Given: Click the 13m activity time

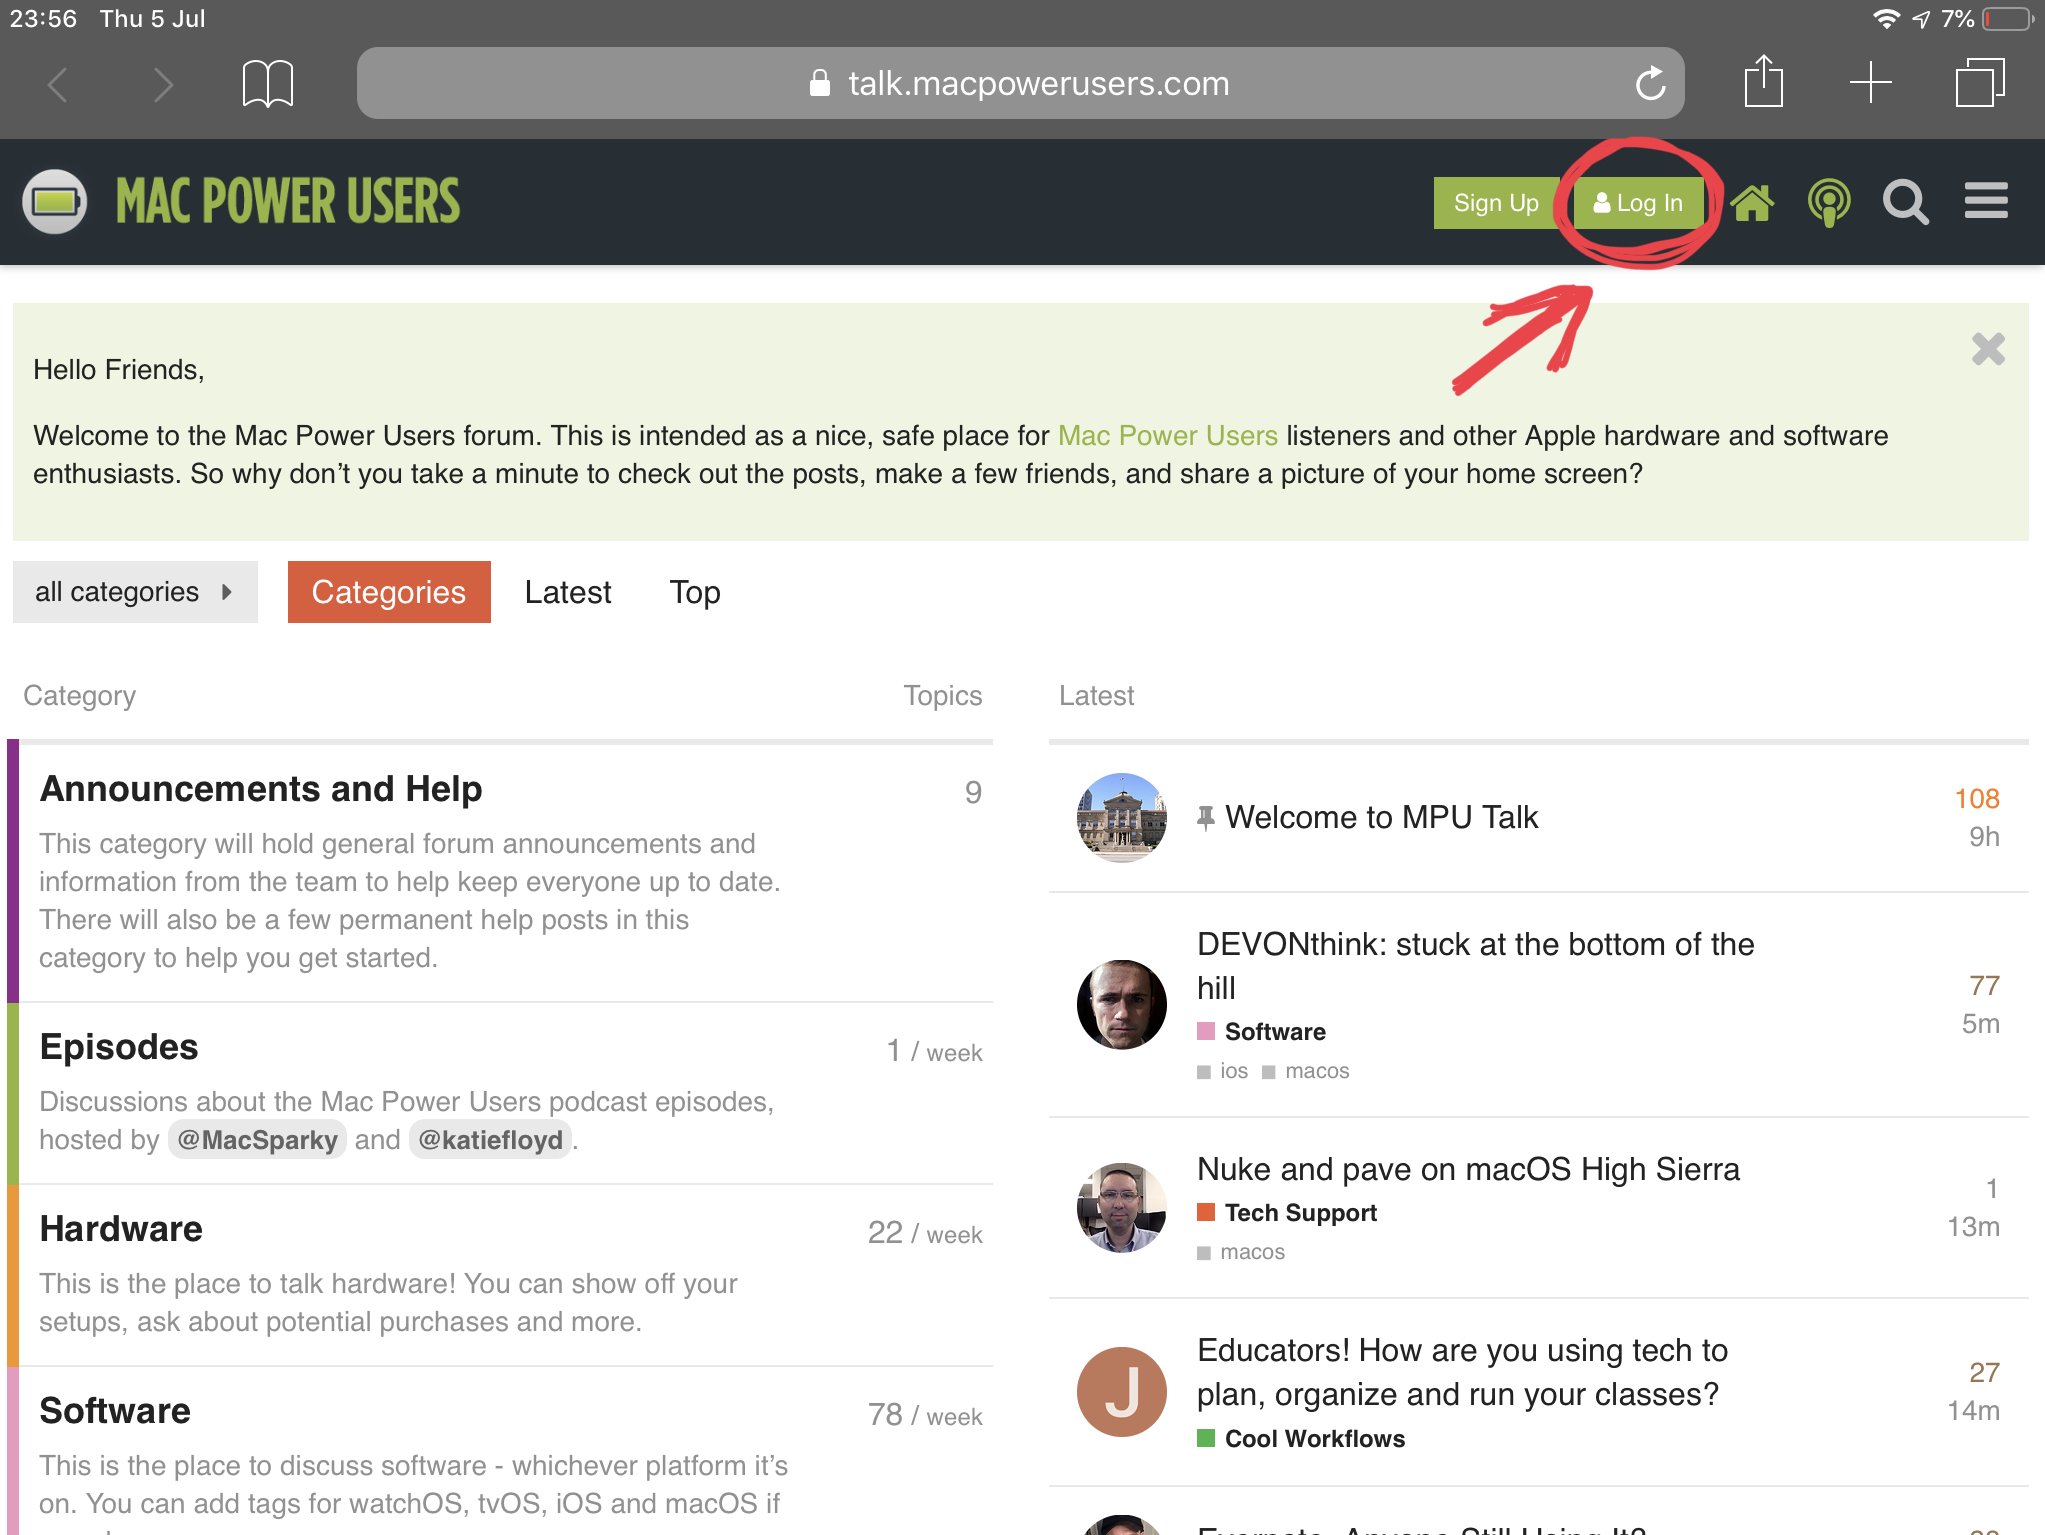Looking at the screenshot, I should pos(1973,1227).
